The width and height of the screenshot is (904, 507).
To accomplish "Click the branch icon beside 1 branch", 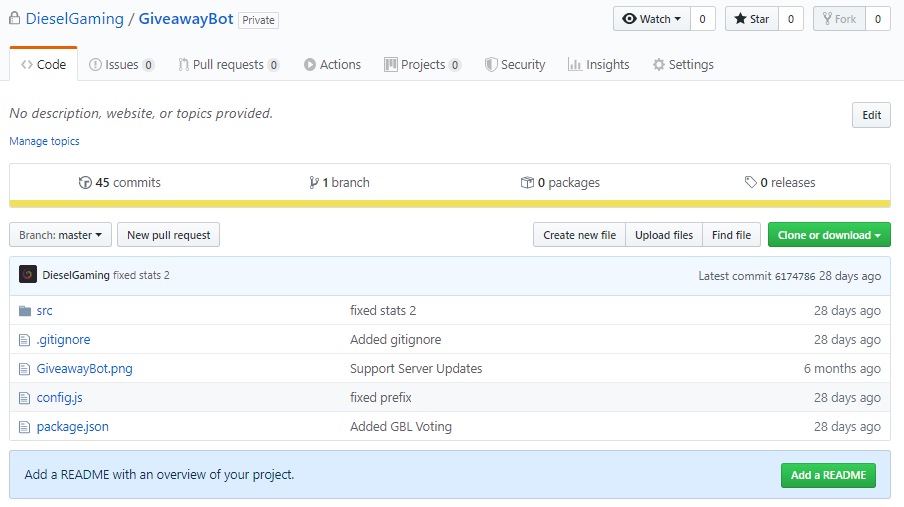I will coord(314,183).
